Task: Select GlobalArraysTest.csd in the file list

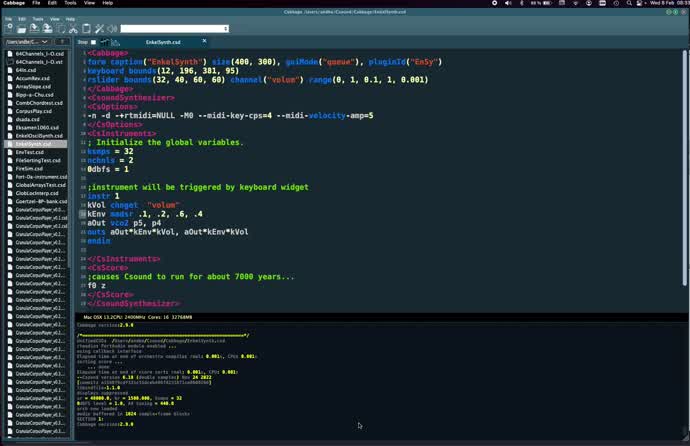Action: [36, 185]
